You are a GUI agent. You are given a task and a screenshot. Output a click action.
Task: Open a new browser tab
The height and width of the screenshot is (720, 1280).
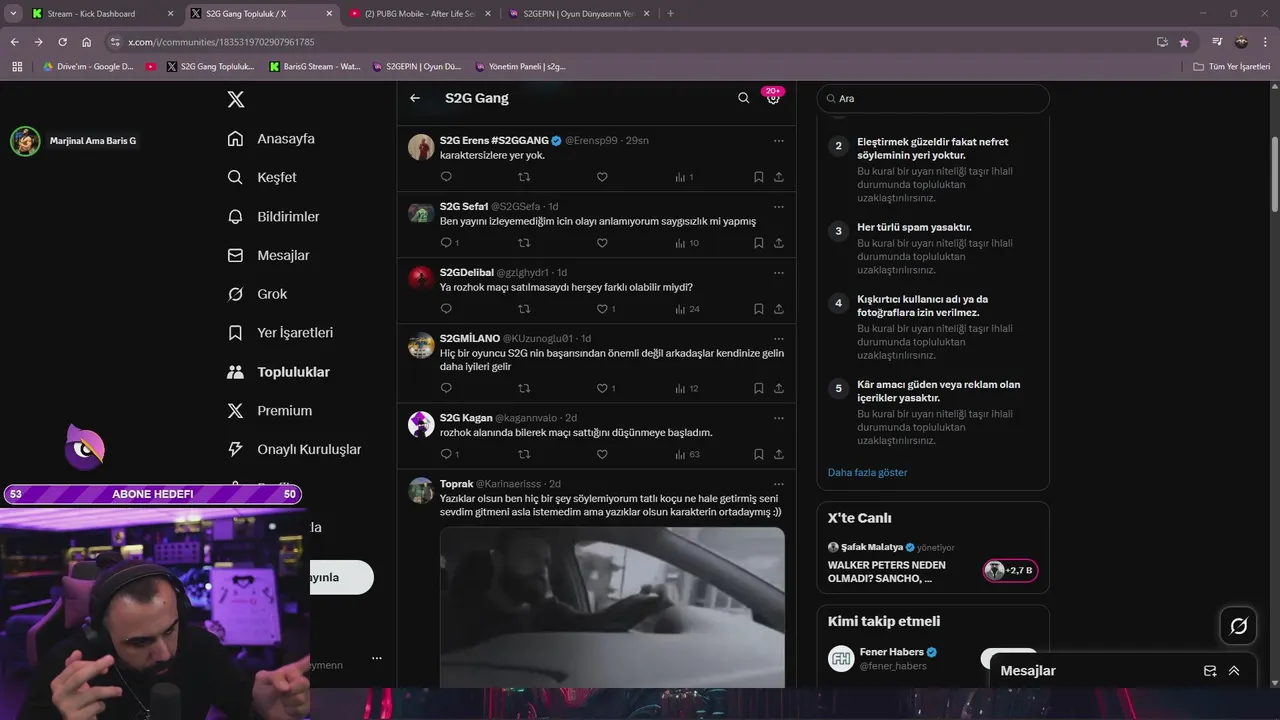pyautogui.click(x=670, y=14)
